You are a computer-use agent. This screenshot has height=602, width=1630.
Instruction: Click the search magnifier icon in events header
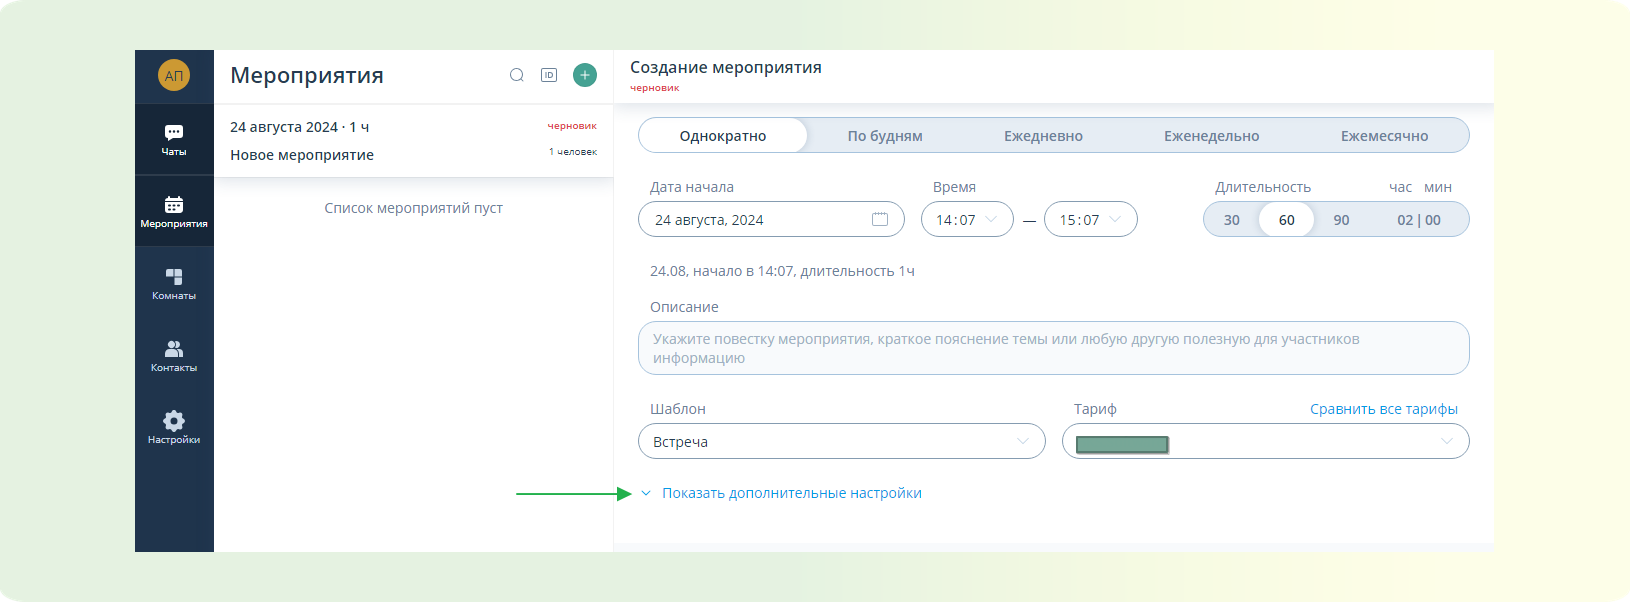[517, 75]
